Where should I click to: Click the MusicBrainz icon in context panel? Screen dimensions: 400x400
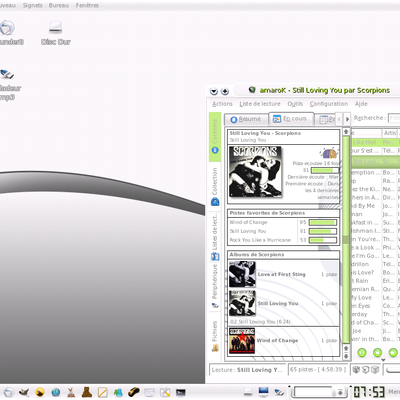coord(329,153)
